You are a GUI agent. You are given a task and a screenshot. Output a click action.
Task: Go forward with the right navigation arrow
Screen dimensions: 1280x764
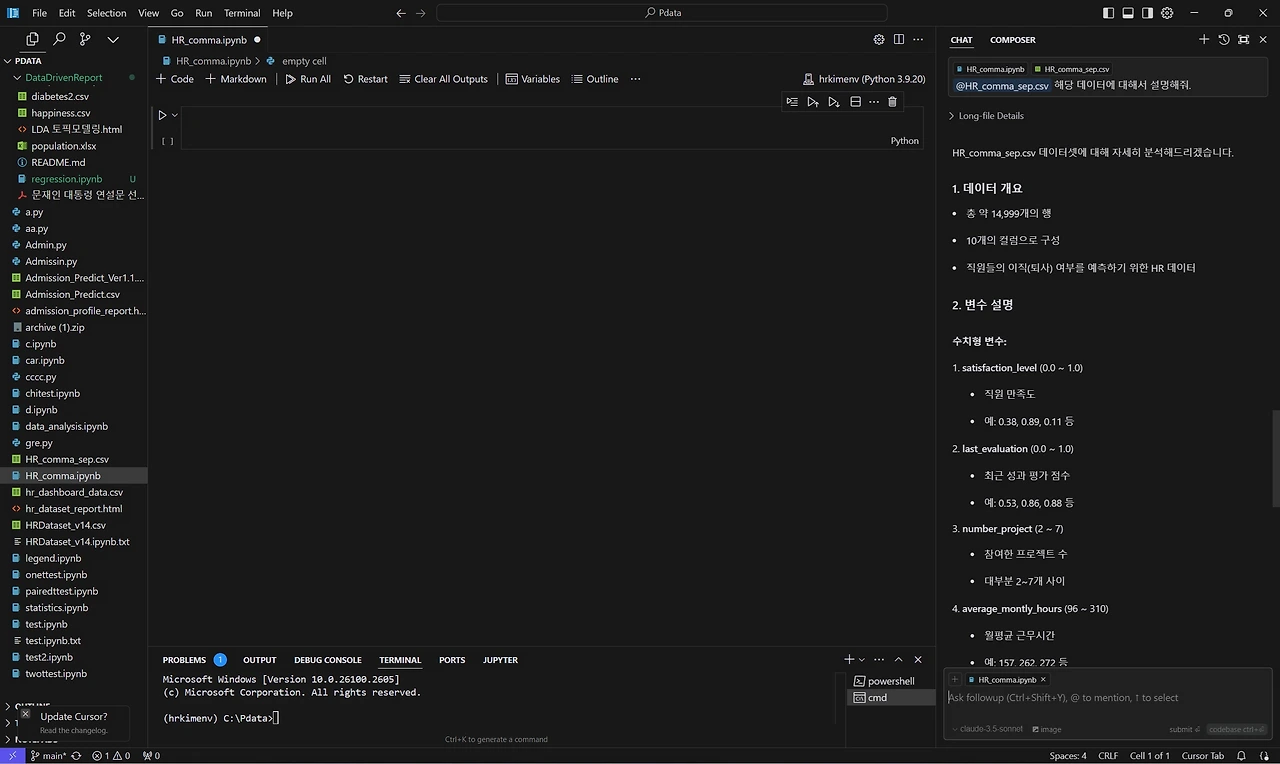(x=421, y=13)
